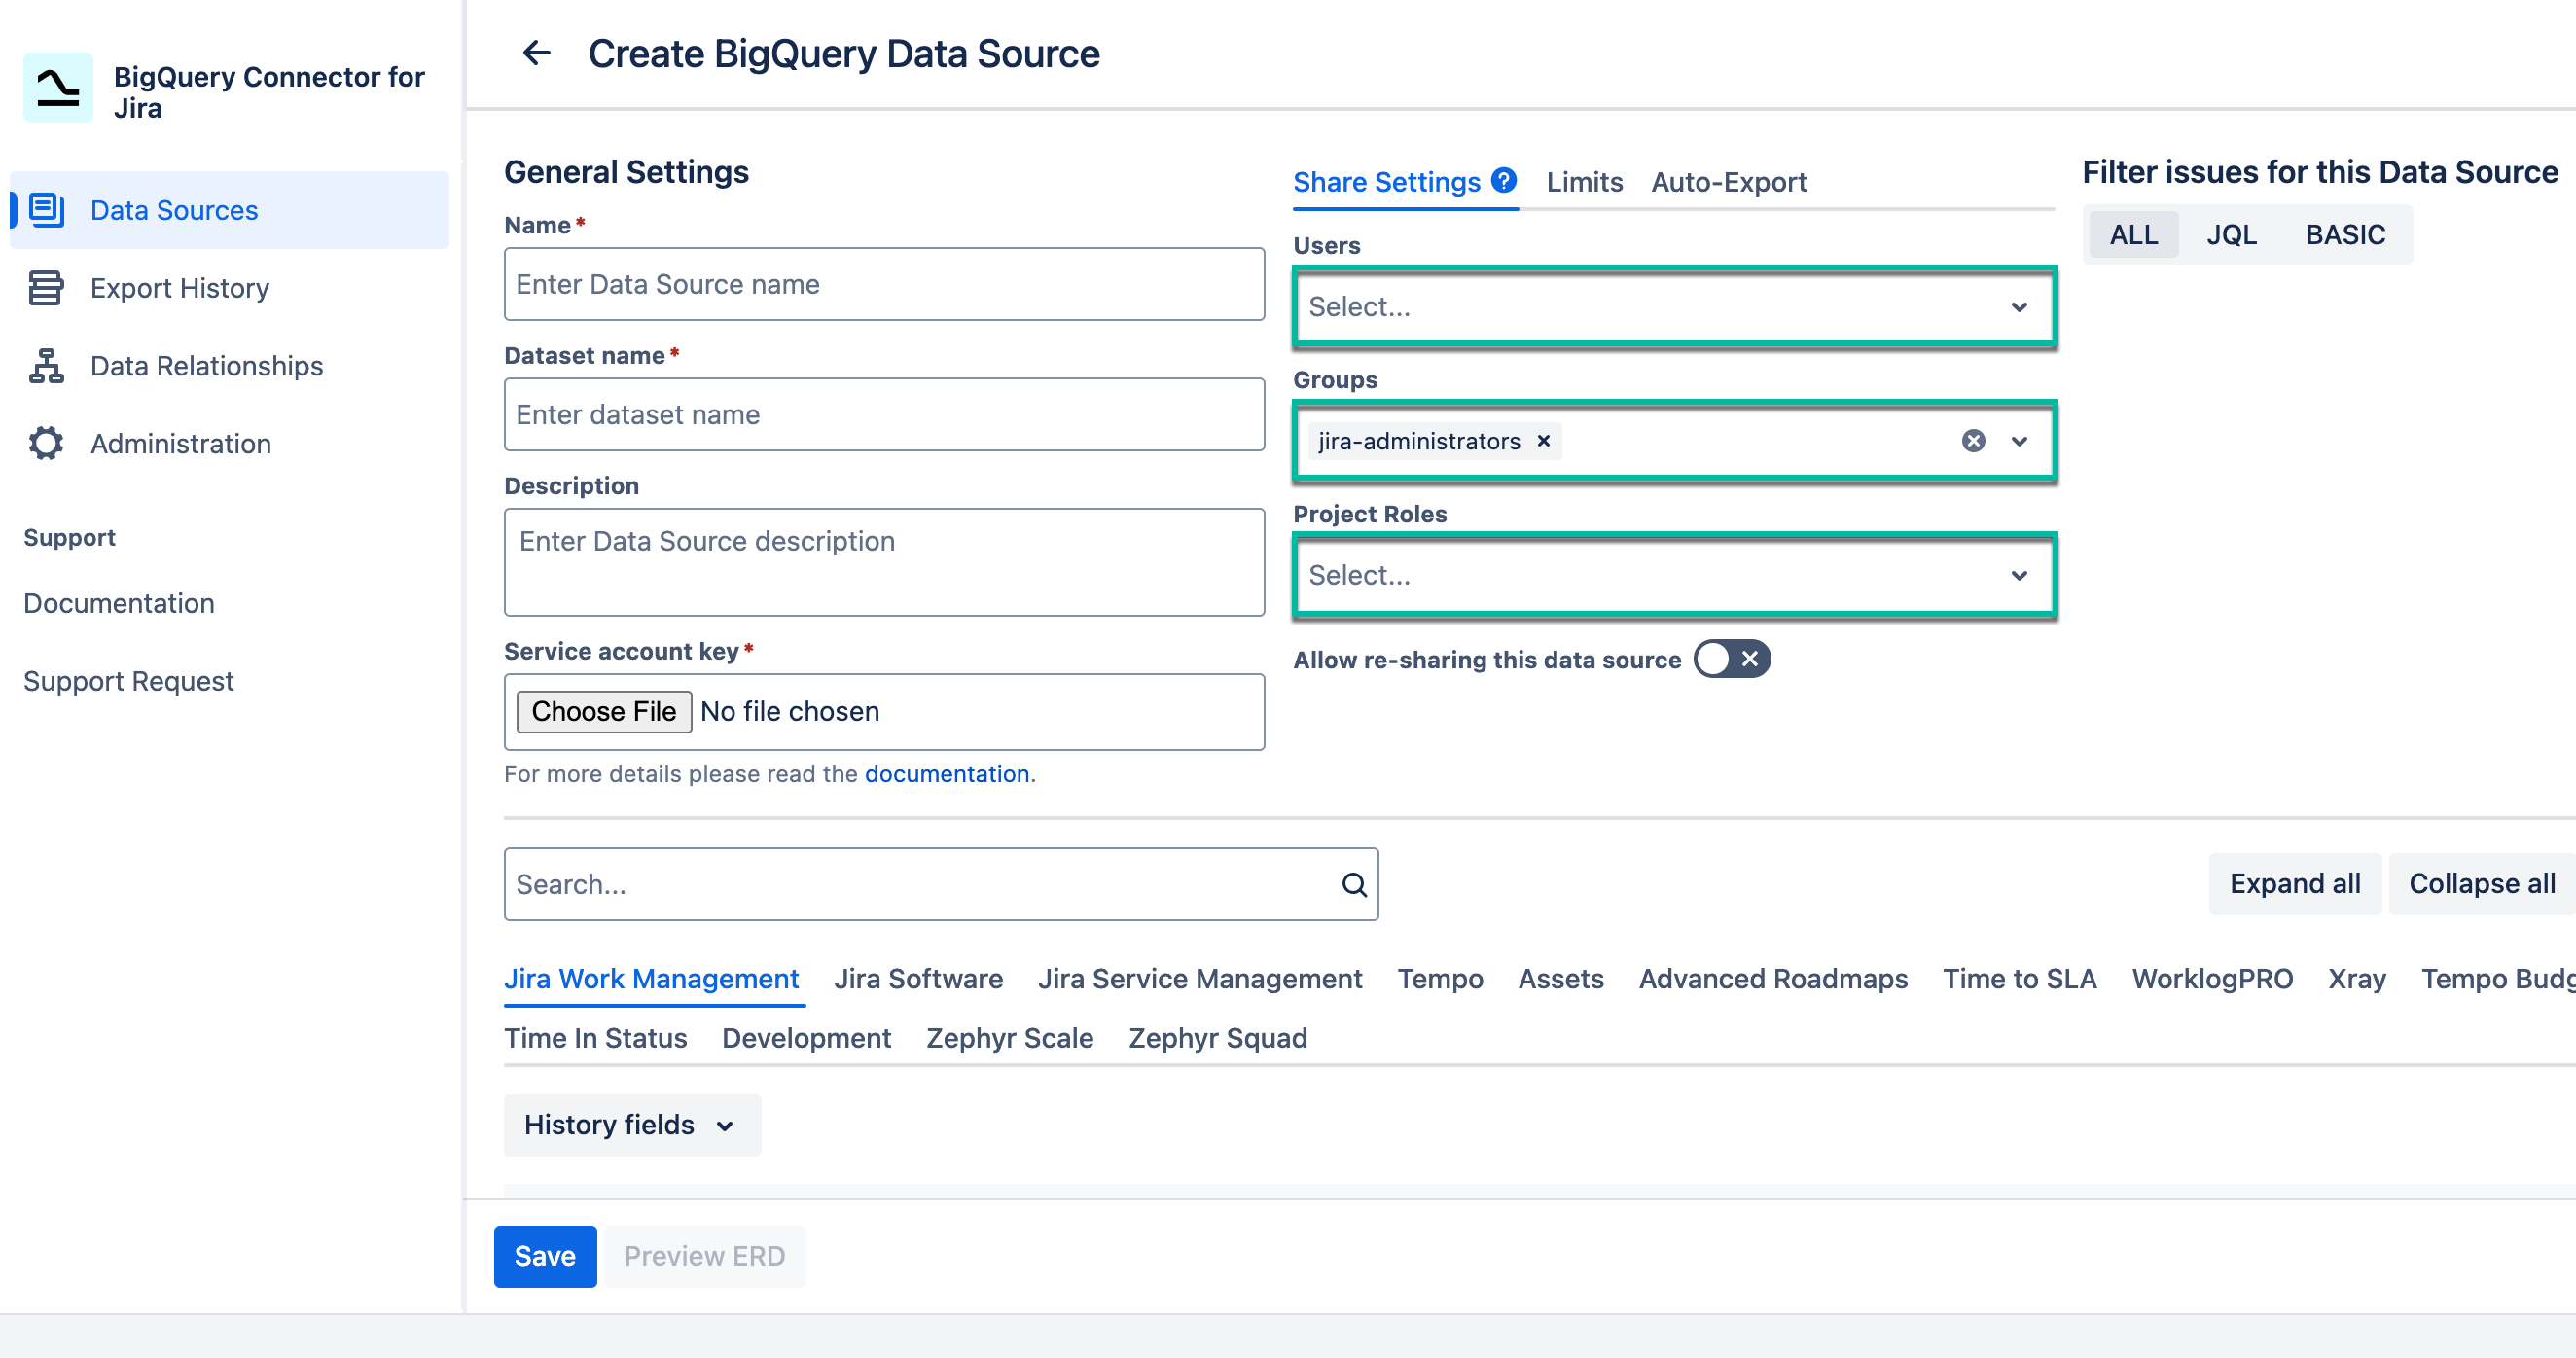Open the Jira Software schema tab
The height and width of the screenshot is (1358, 2576).
point(918,979)
